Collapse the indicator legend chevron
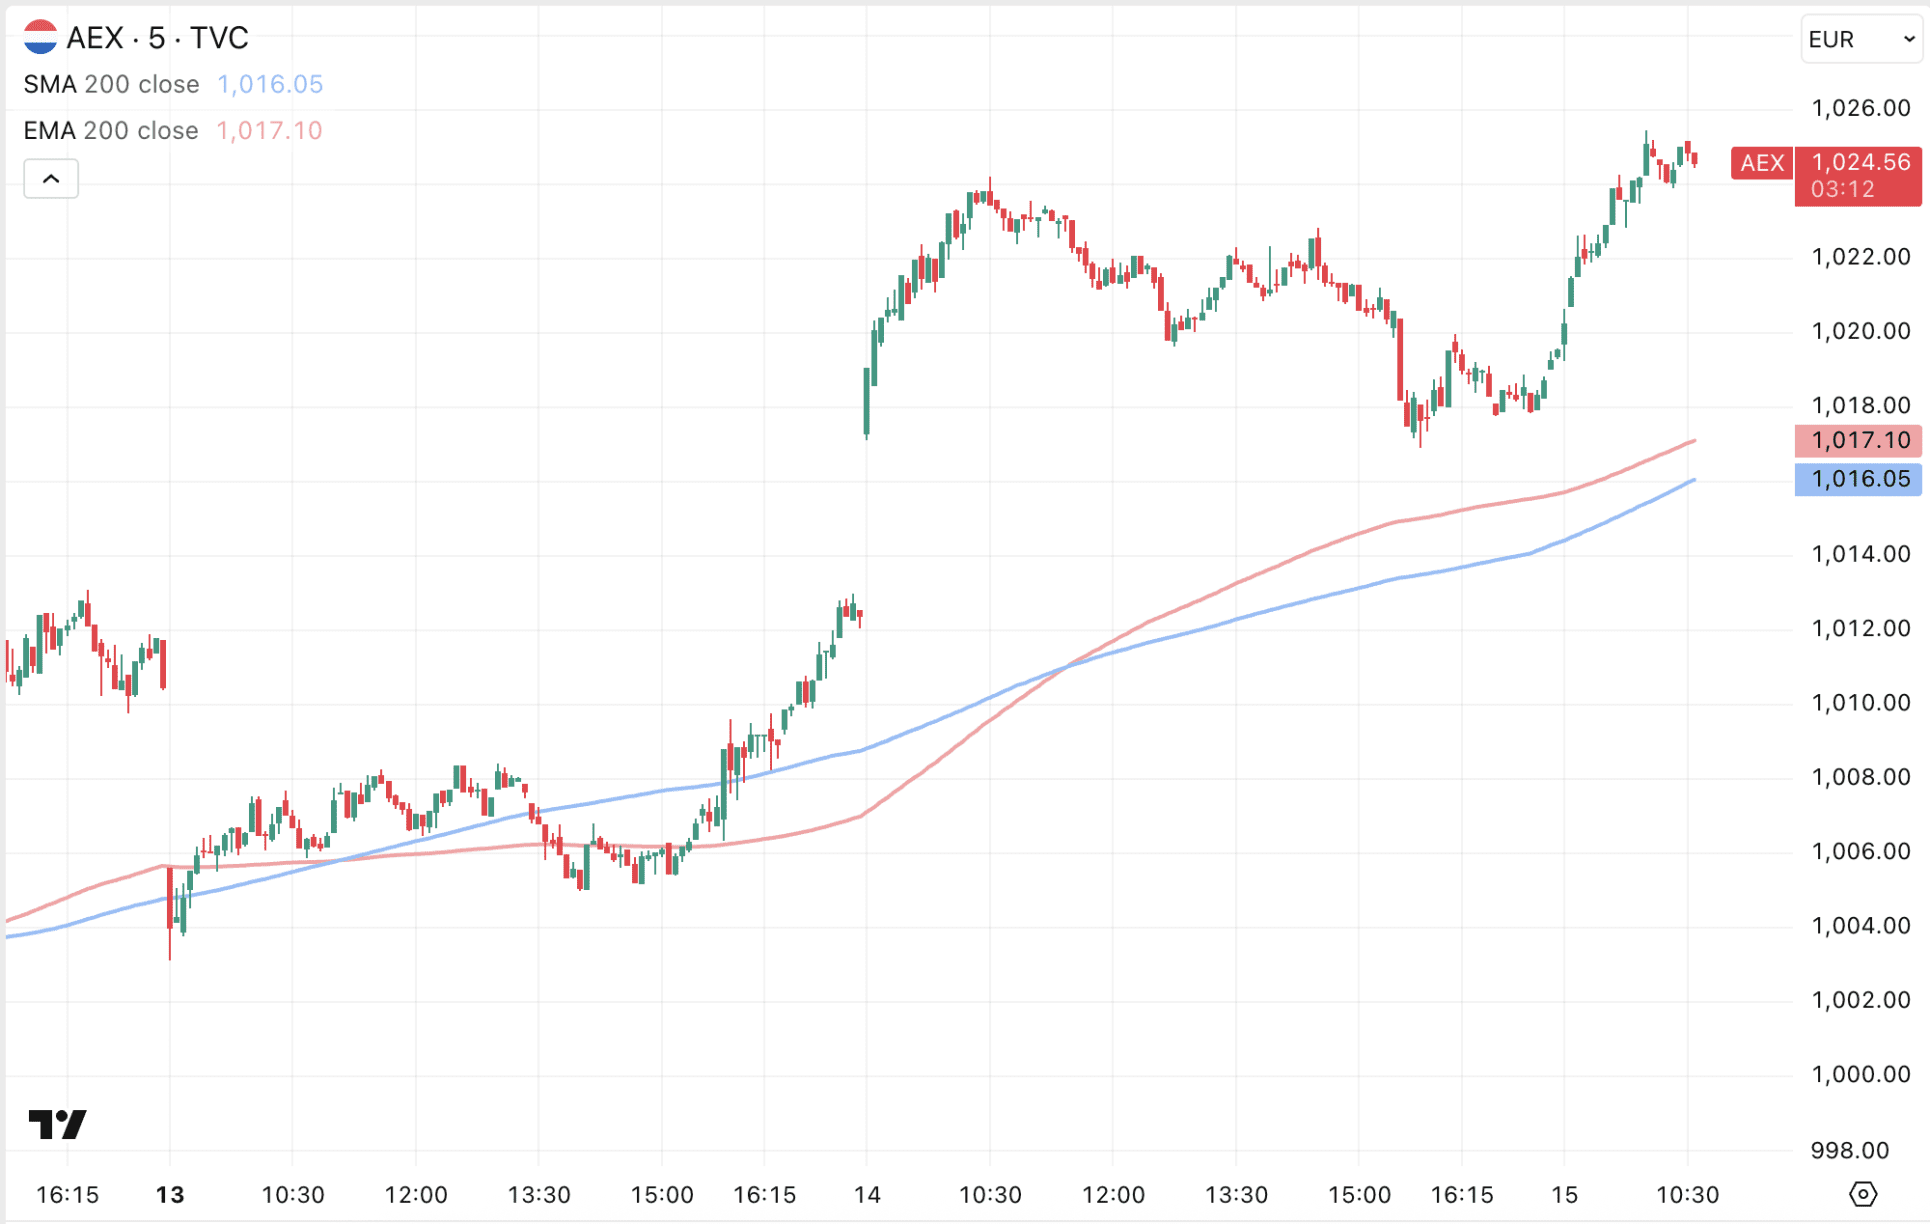Viewport: 1930px width, 1224px height. click(x=51, y=179)
